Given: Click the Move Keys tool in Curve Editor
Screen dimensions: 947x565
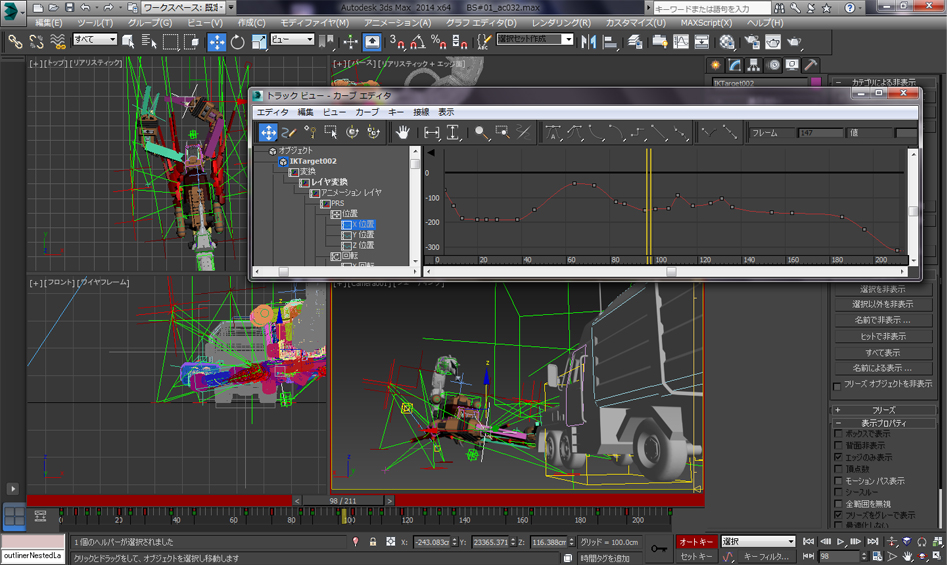Looking at the screenshot, I should pyautogui.click(x=268, y=132).
